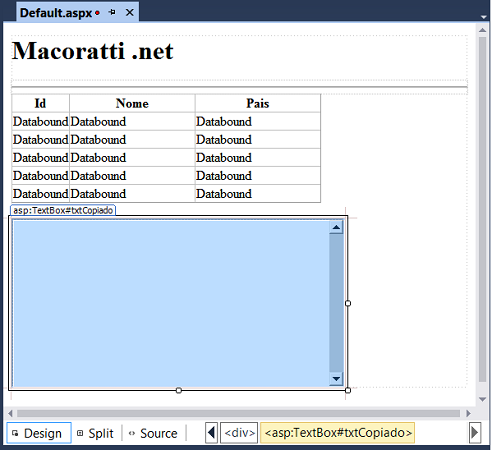This screenshot has height=450, width=492.
Task: Click first row Databound cell under Pais
Action: (258, 122)
